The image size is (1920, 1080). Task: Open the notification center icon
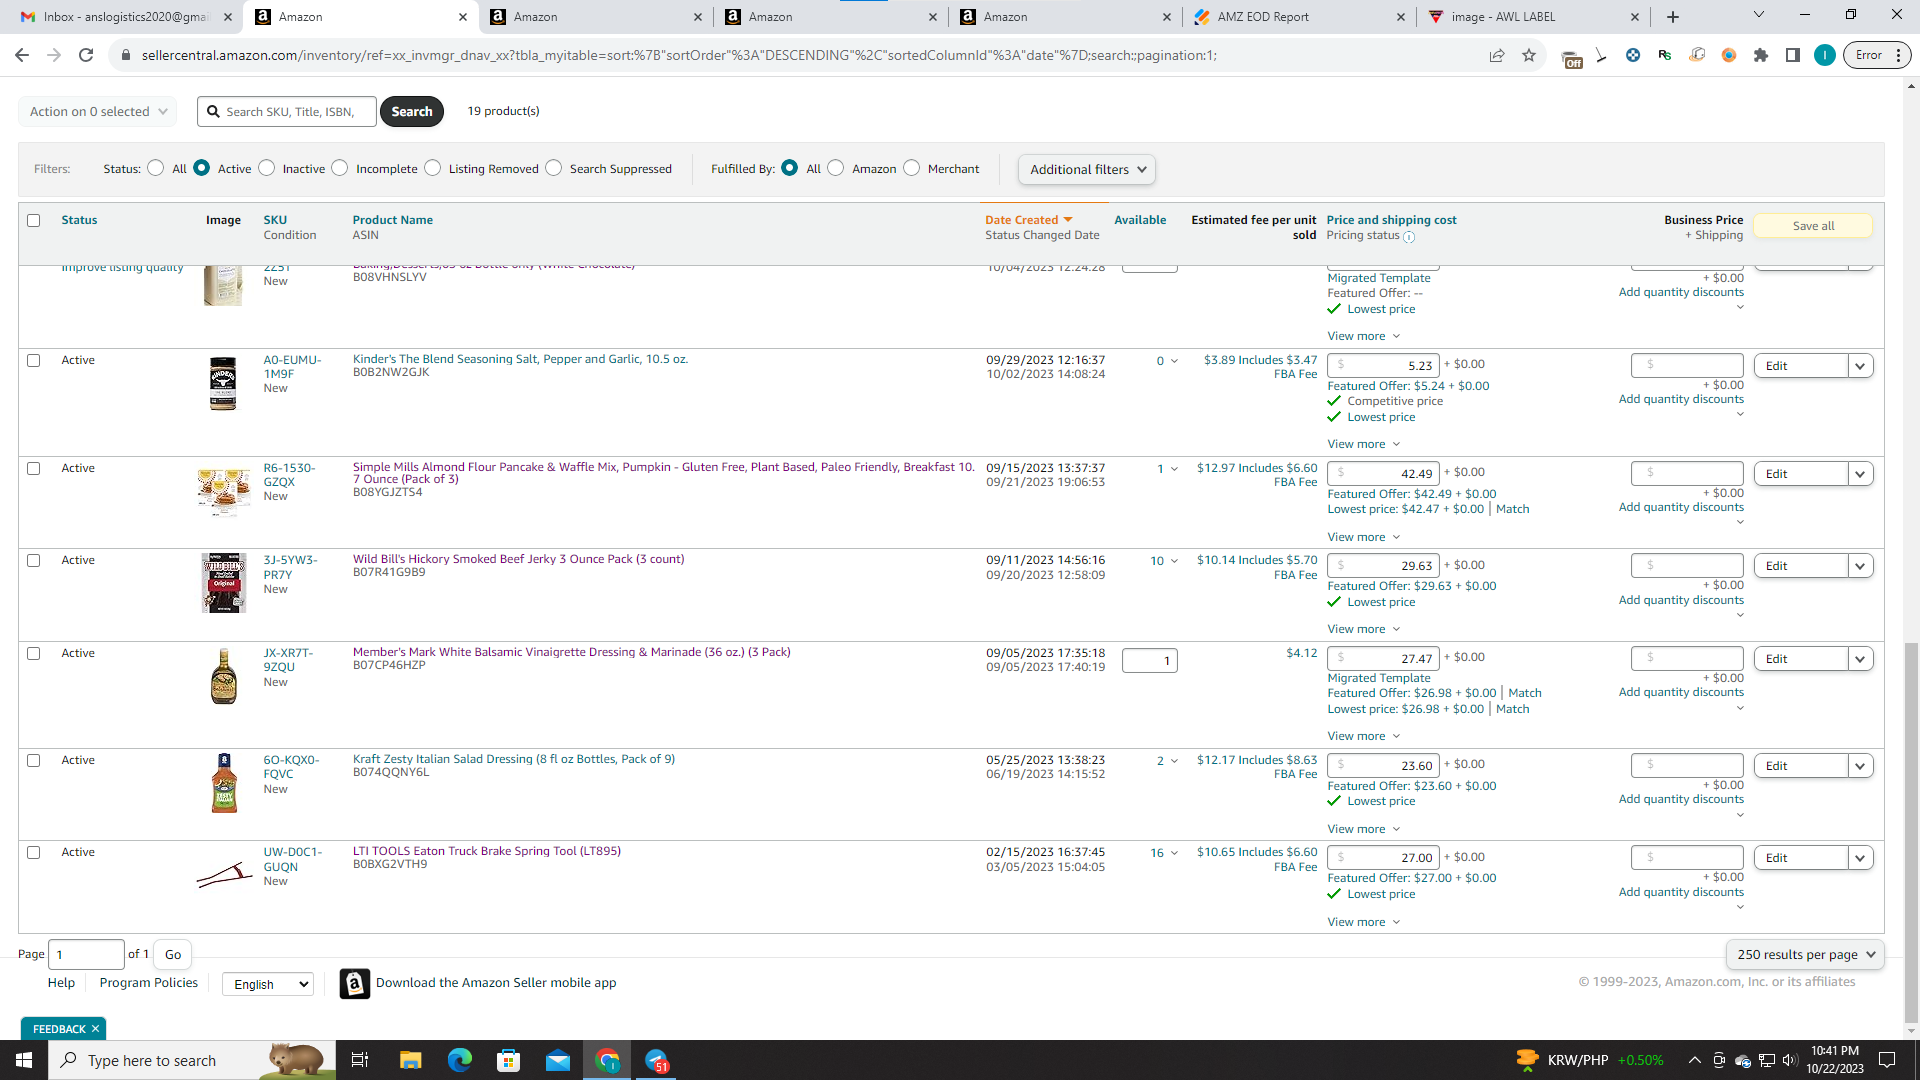tap(1887, 1060)
